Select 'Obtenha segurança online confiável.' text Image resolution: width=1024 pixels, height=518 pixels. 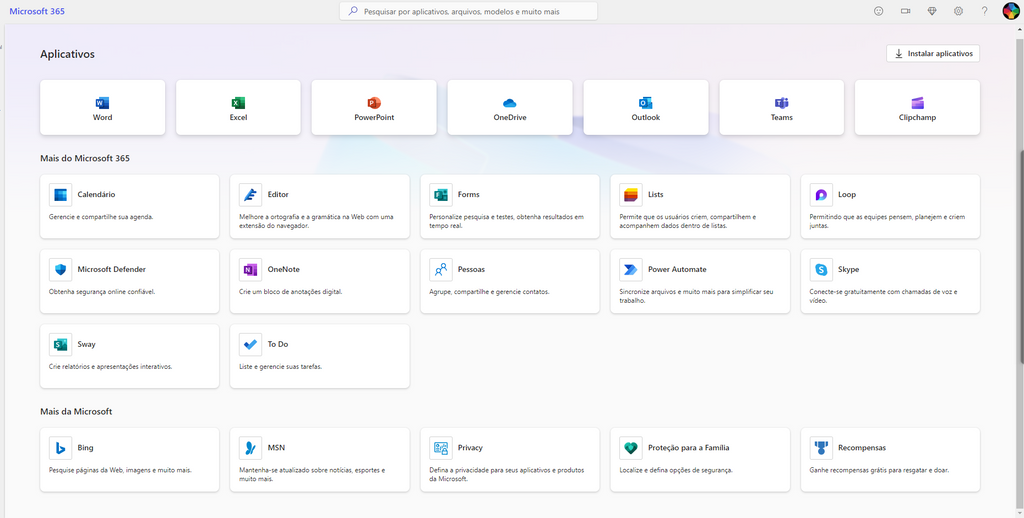pyautogui.click(x=103, y=292)
